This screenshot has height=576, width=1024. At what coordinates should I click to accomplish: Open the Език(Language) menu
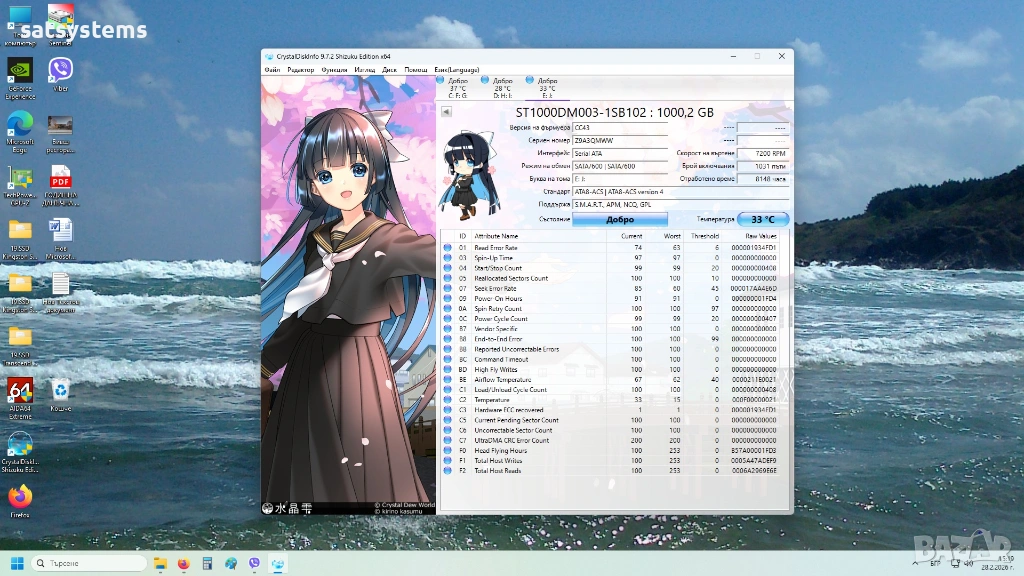click(457, 70)
